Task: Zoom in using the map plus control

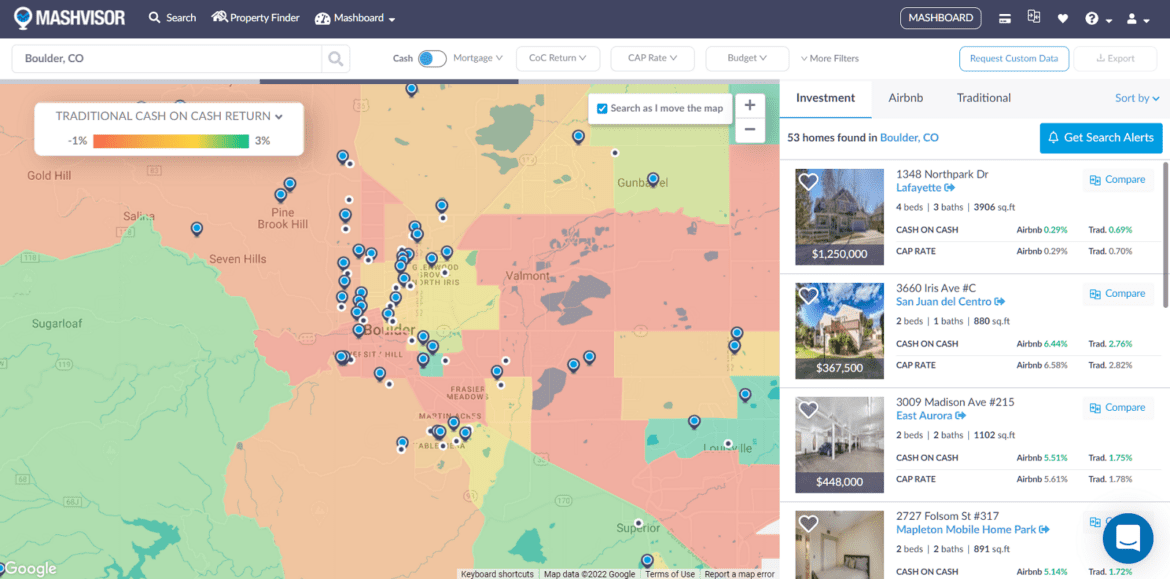Action: (x=749, y=104)
